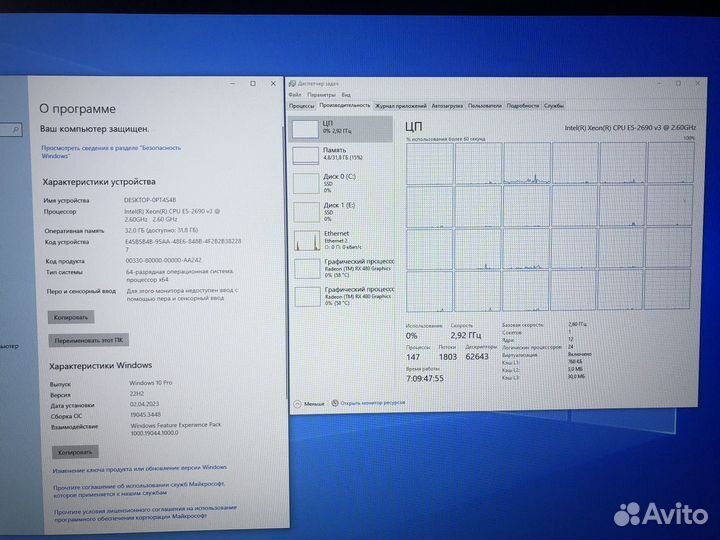
Task: Open Microsoft services agreement link
Action: [138, 489]
